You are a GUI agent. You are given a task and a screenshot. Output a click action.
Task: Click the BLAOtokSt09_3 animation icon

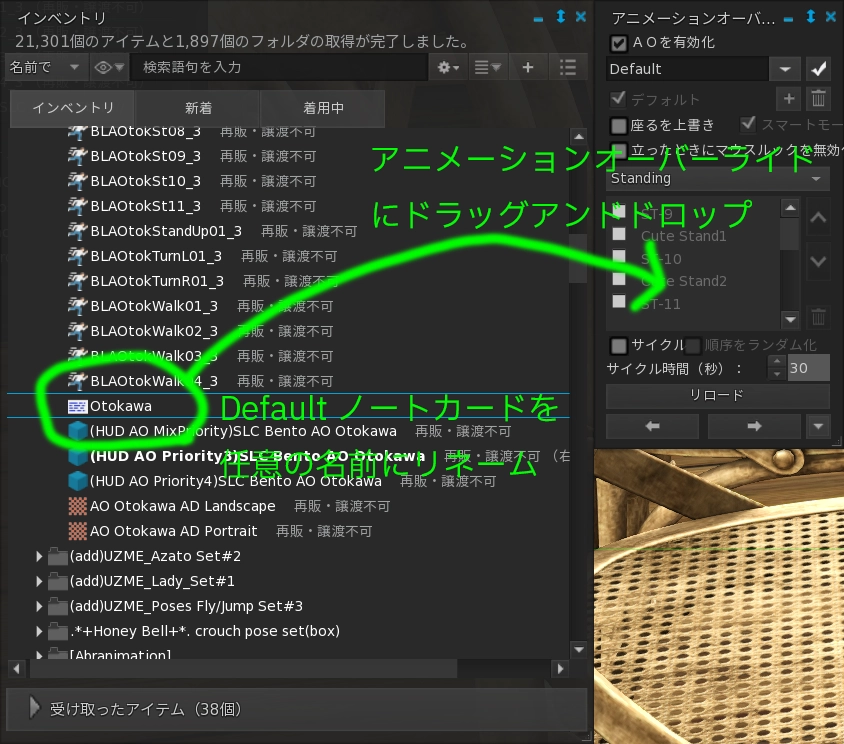(78, 156)
